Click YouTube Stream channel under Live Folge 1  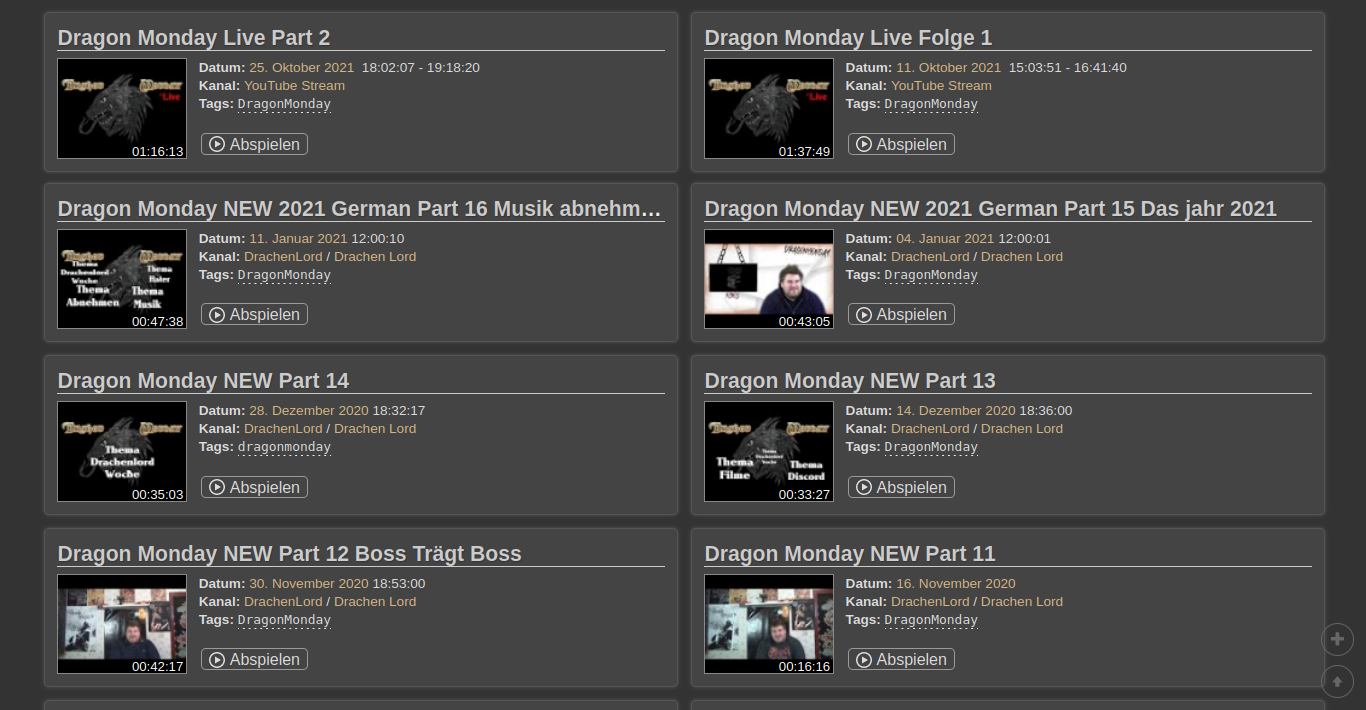[942, 86]
